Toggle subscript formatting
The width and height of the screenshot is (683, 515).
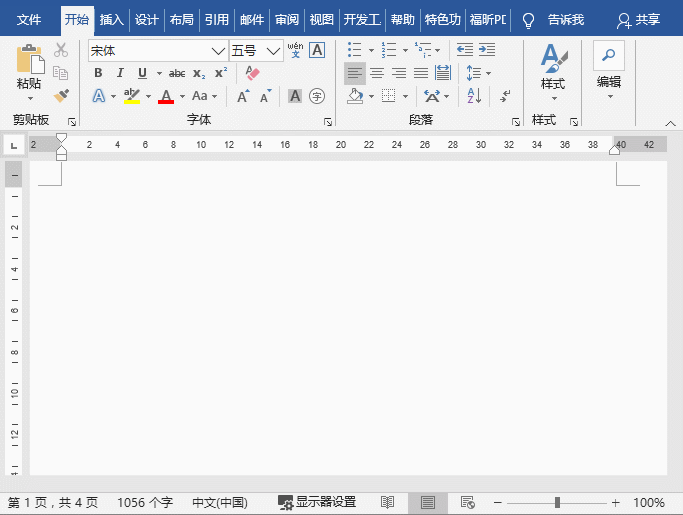tap(198, 73)
